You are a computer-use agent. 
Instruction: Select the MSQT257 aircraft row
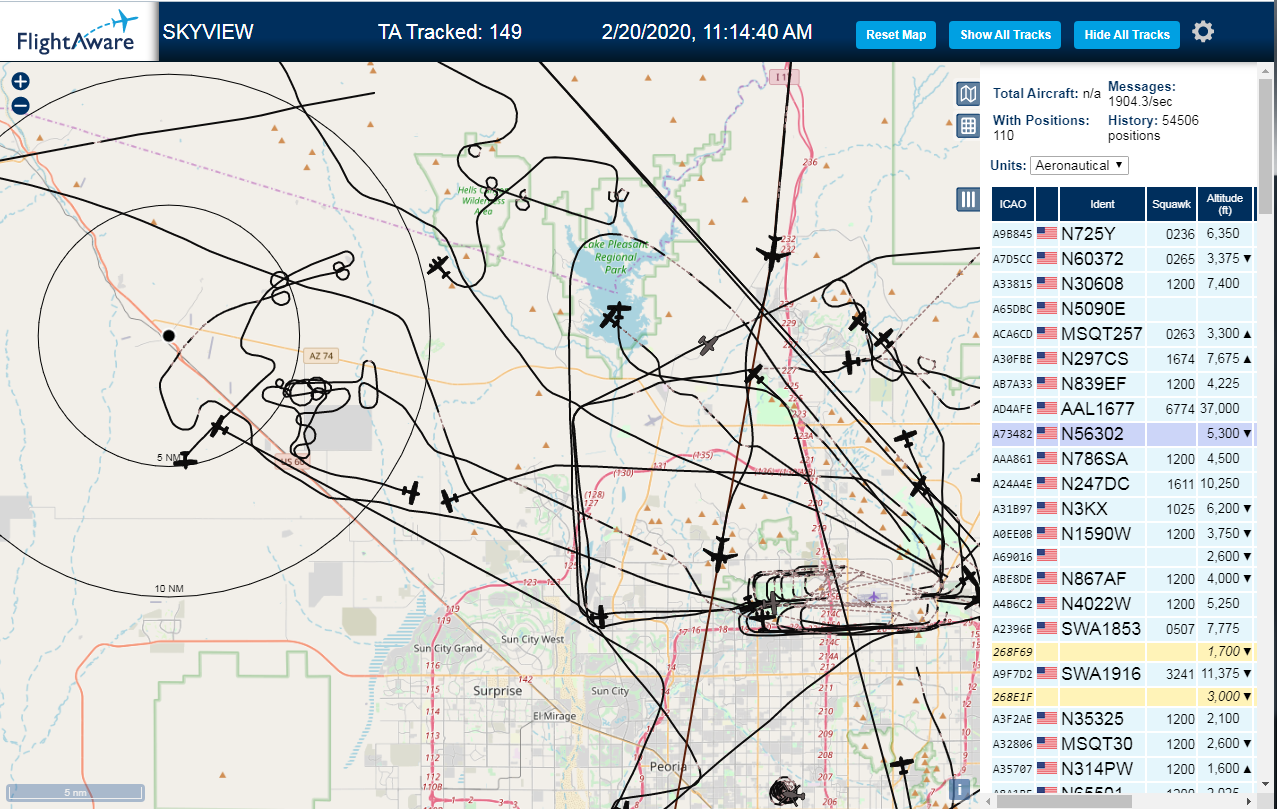(1124, 334)
